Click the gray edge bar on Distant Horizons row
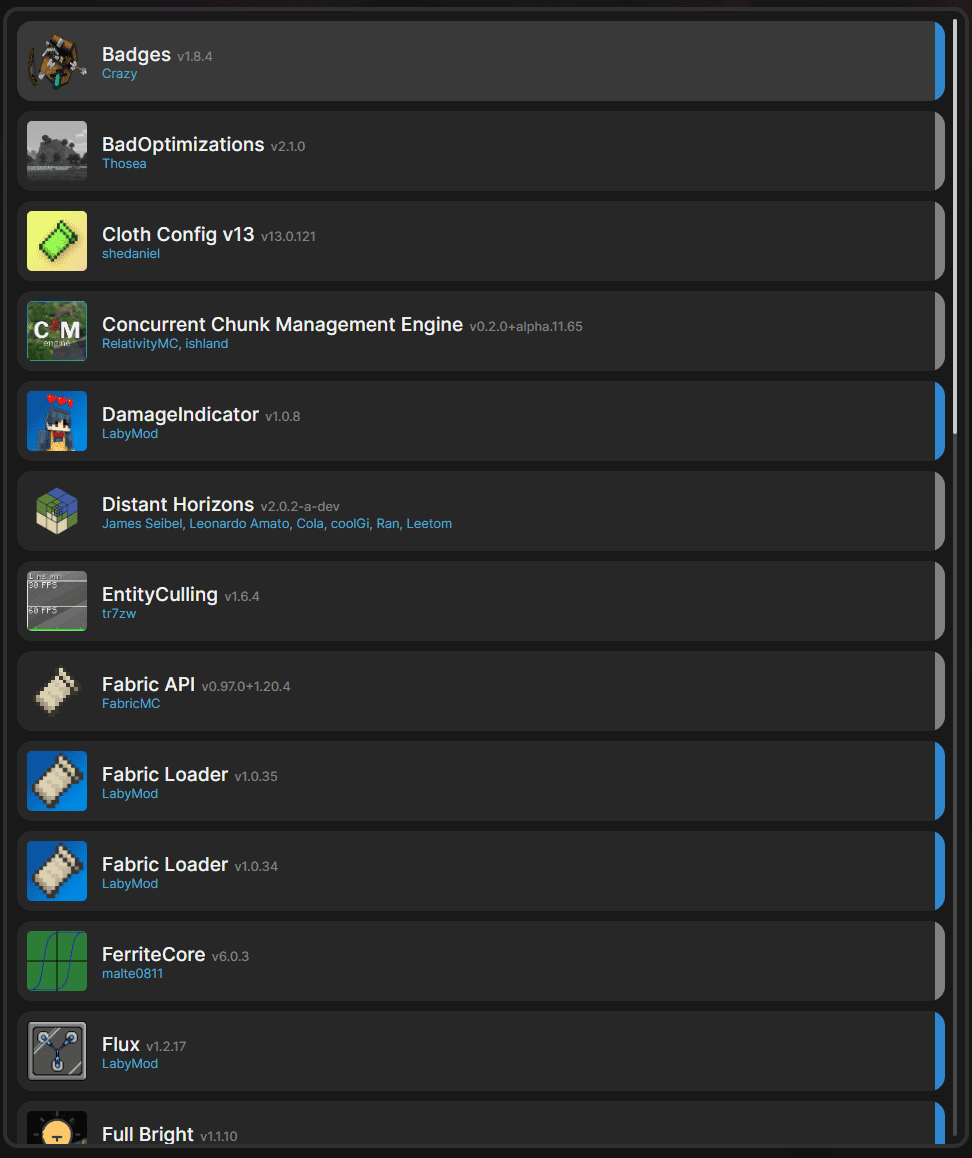The width and height of the screenshot is (972, 1158). [940, 511]
